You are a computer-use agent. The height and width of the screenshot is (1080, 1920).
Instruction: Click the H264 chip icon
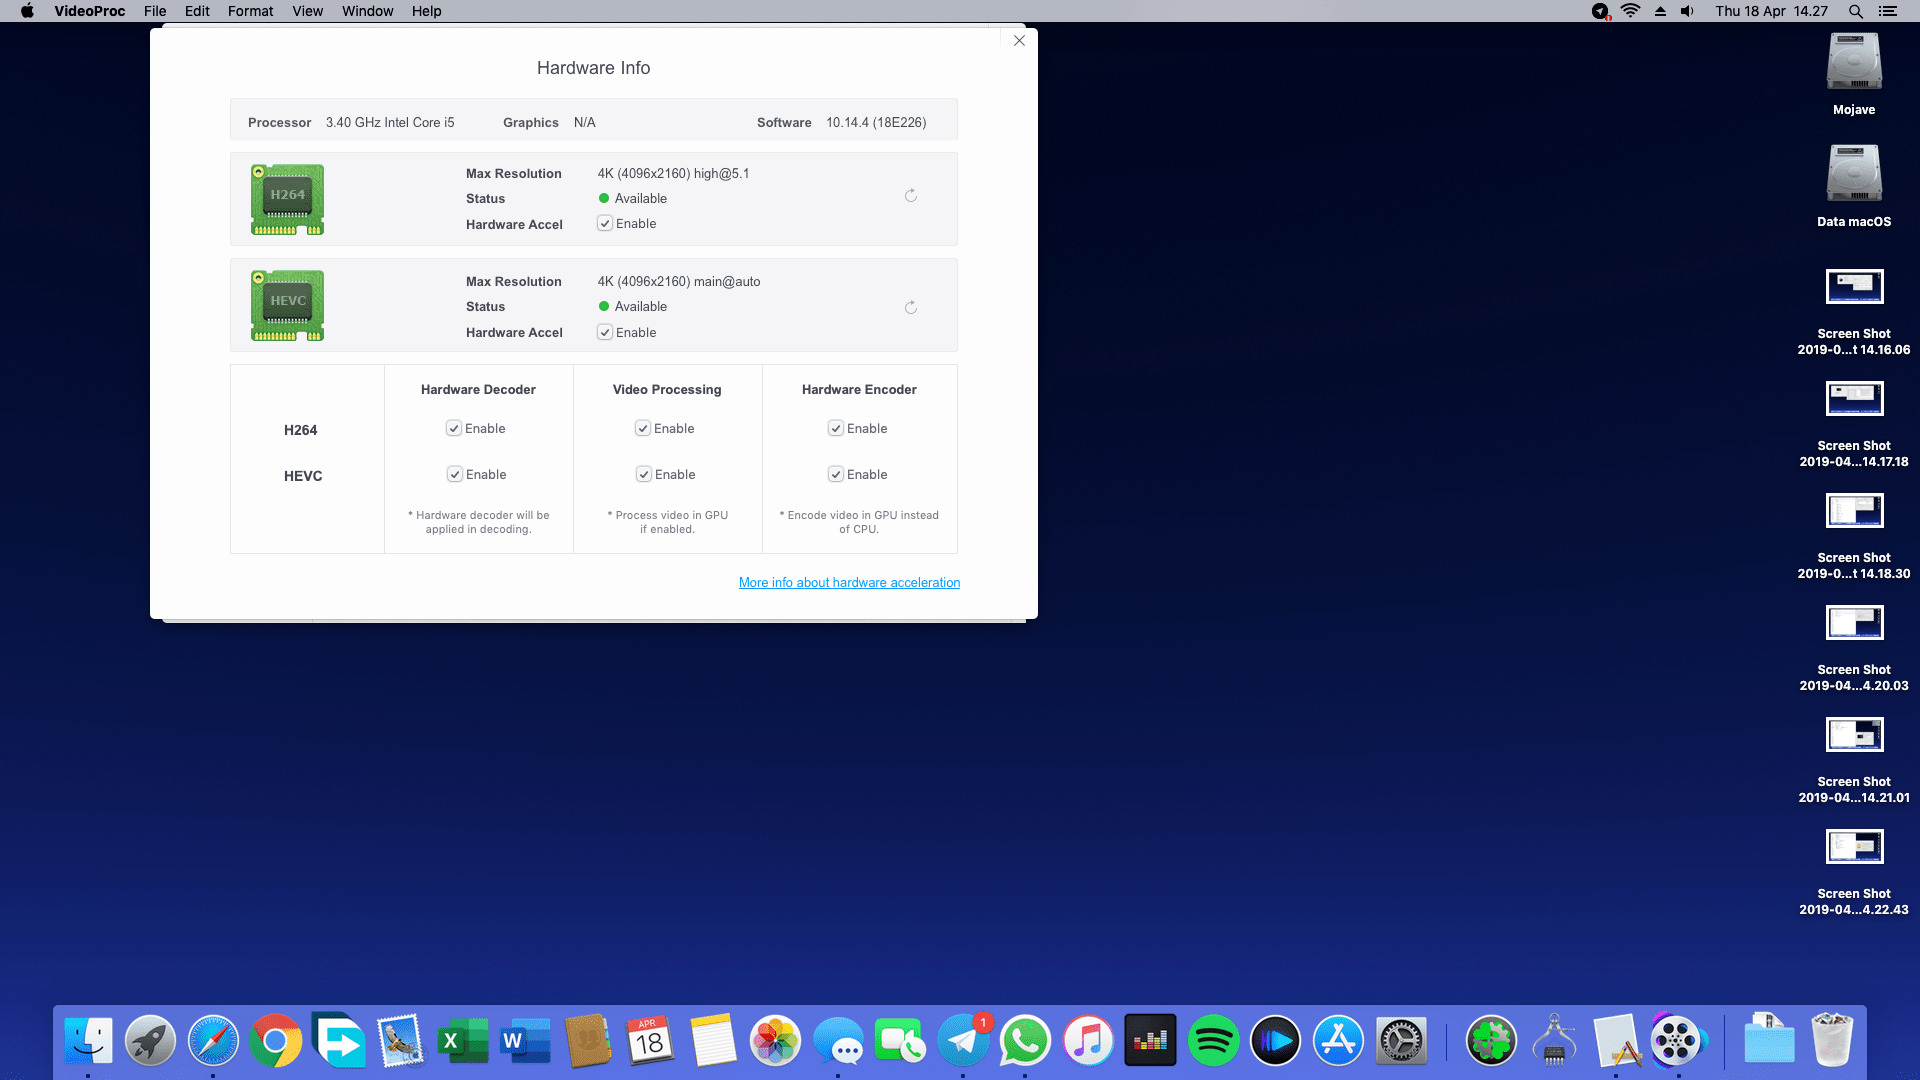[287, 199]
